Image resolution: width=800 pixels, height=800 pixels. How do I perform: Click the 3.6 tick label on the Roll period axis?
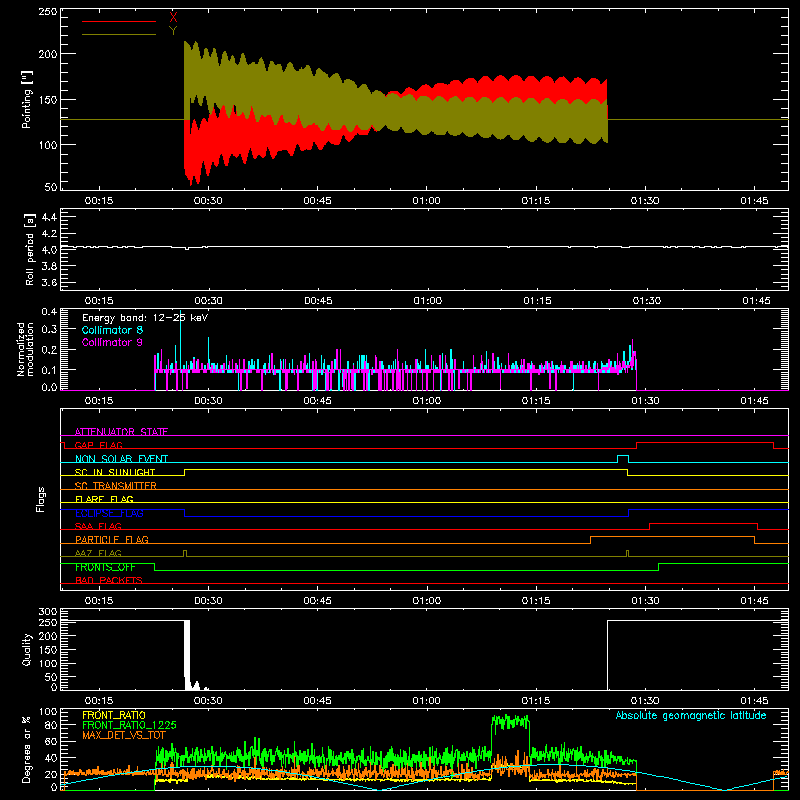click(x=49, y=282)
